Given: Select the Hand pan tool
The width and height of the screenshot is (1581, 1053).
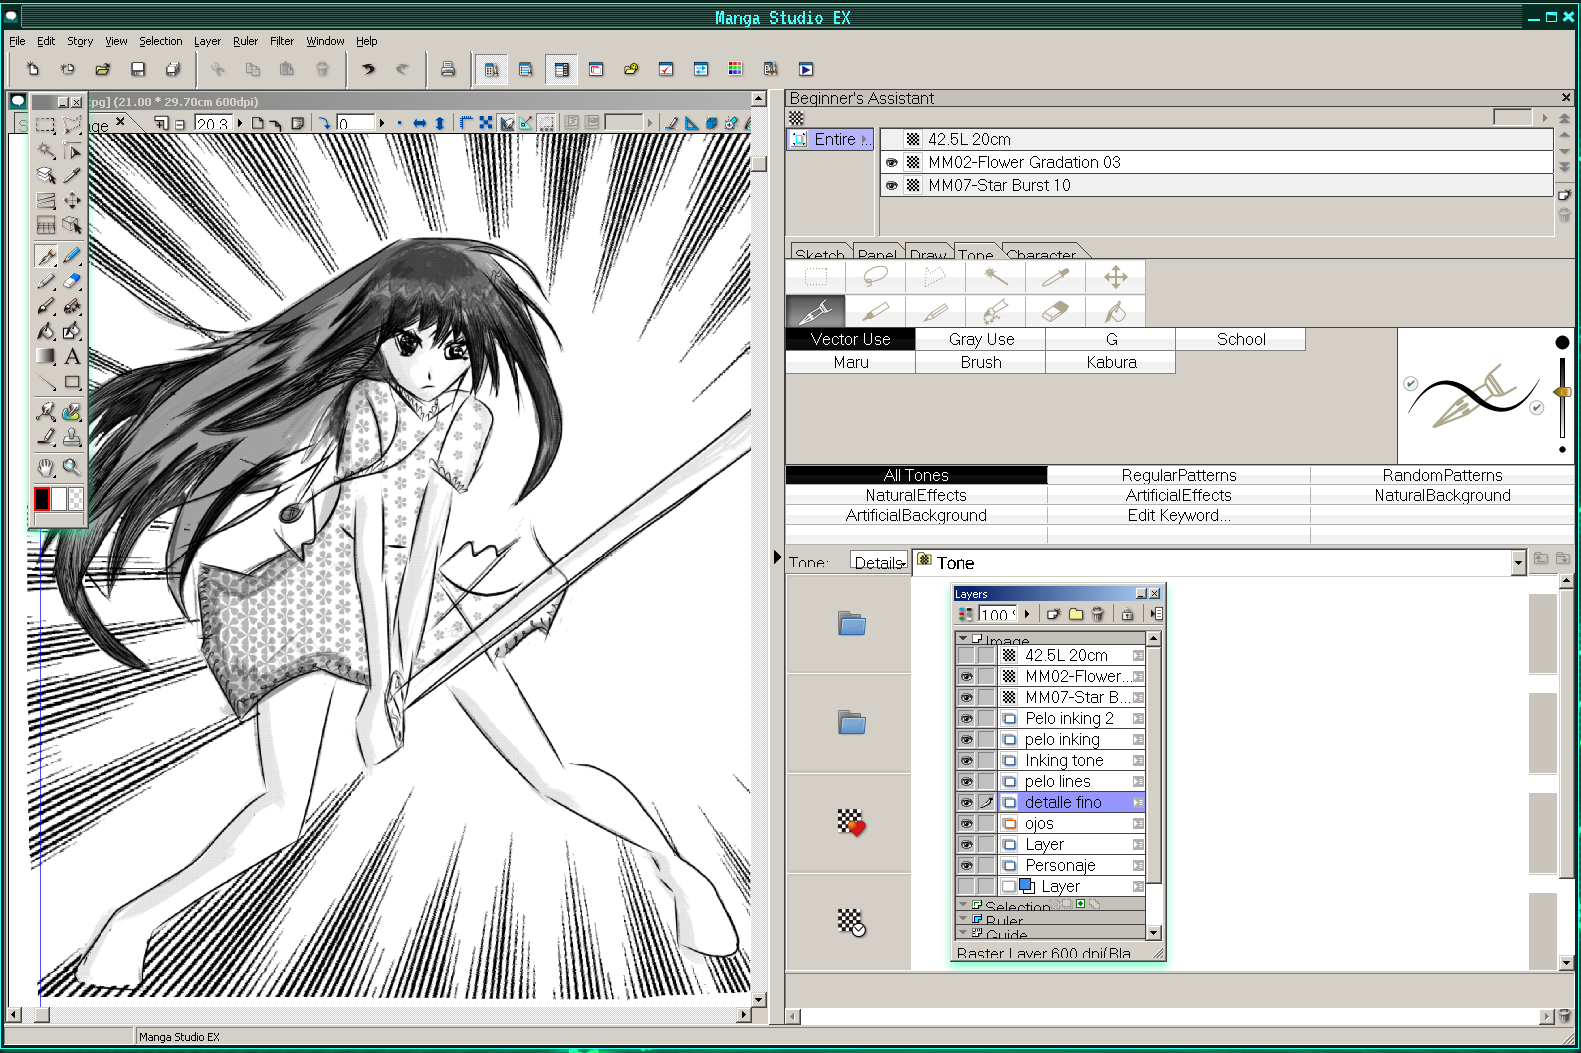Looking at the screenshot, I should [46, 466].
